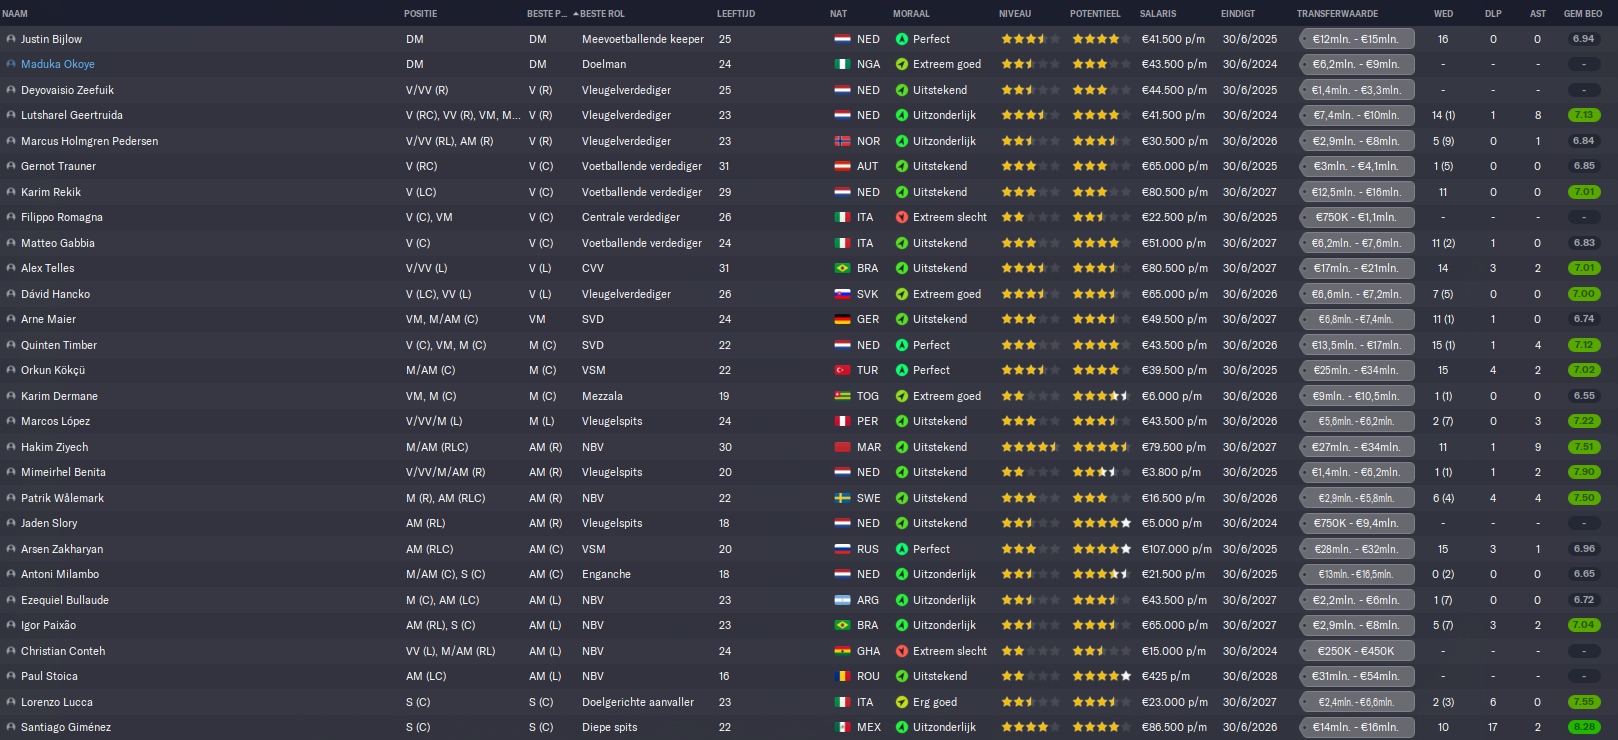Screen dimensions: 1618x740
Task: Sort by the AST assists header
Action: 1538,14
